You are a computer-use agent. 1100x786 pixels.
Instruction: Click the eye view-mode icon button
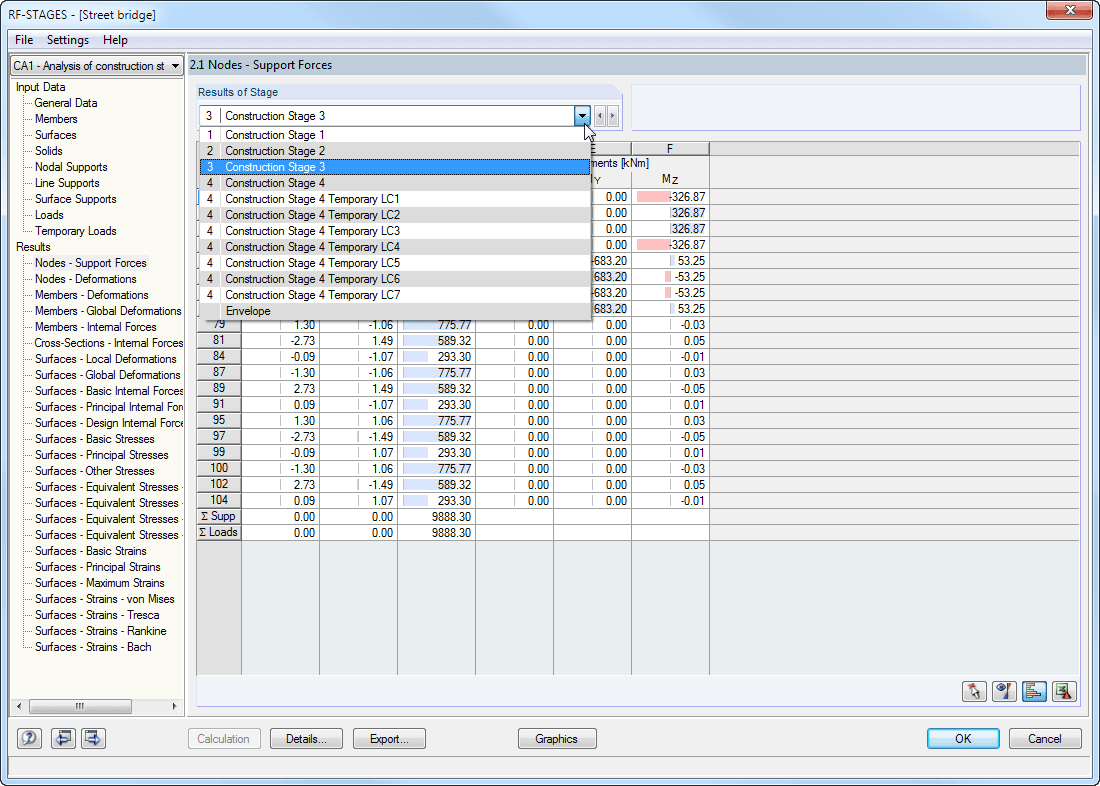(x=1005, y=691)
